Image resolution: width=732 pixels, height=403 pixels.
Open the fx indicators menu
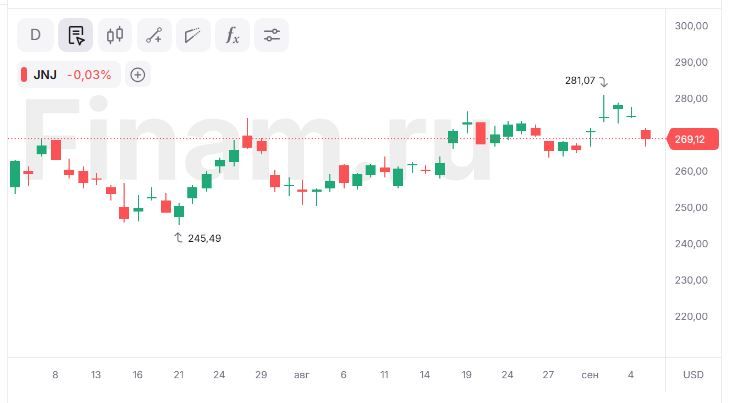232,35
